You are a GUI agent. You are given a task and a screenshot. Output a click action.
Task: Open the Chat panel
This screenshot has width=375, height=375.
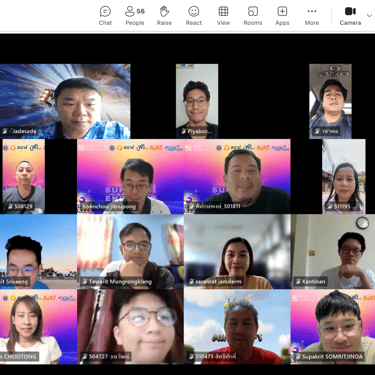[x=105, y=16]
